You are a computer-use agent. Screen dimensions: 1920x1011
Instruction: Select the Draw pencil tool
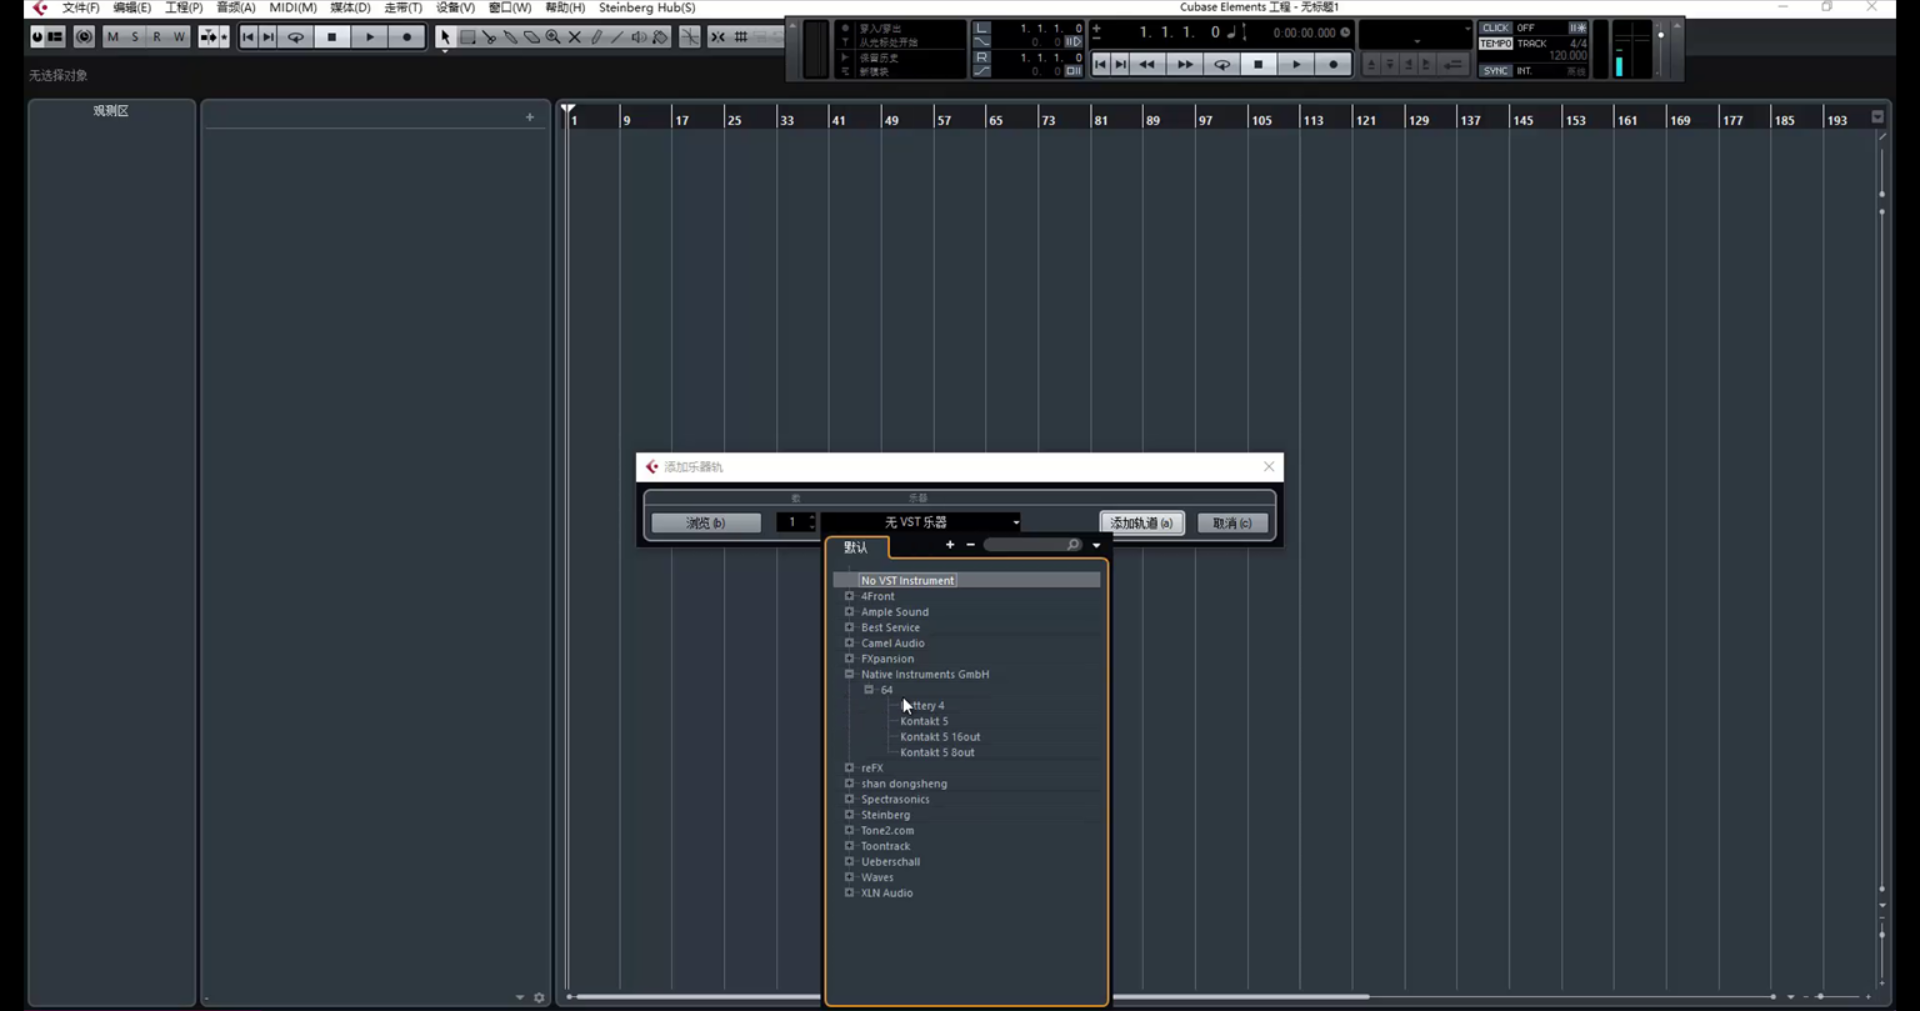coord(596,37)
